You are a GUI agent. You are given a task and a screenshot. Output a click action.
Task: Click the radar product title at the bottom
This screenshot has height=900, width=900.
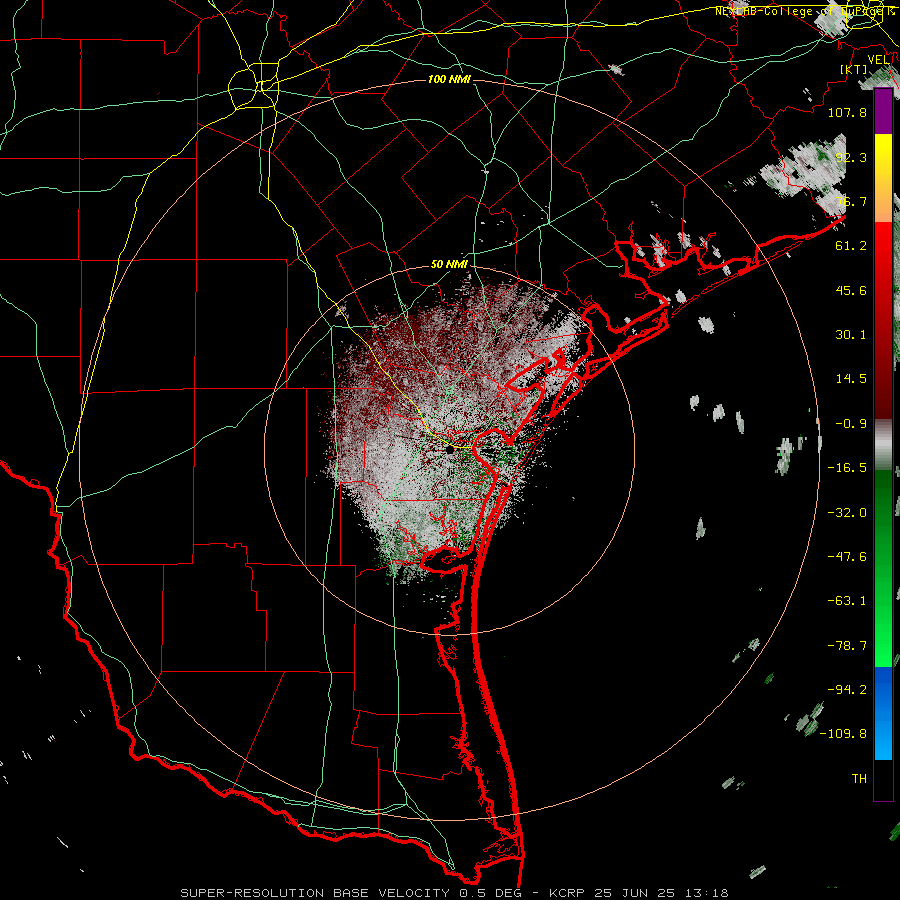pos(454,893)
